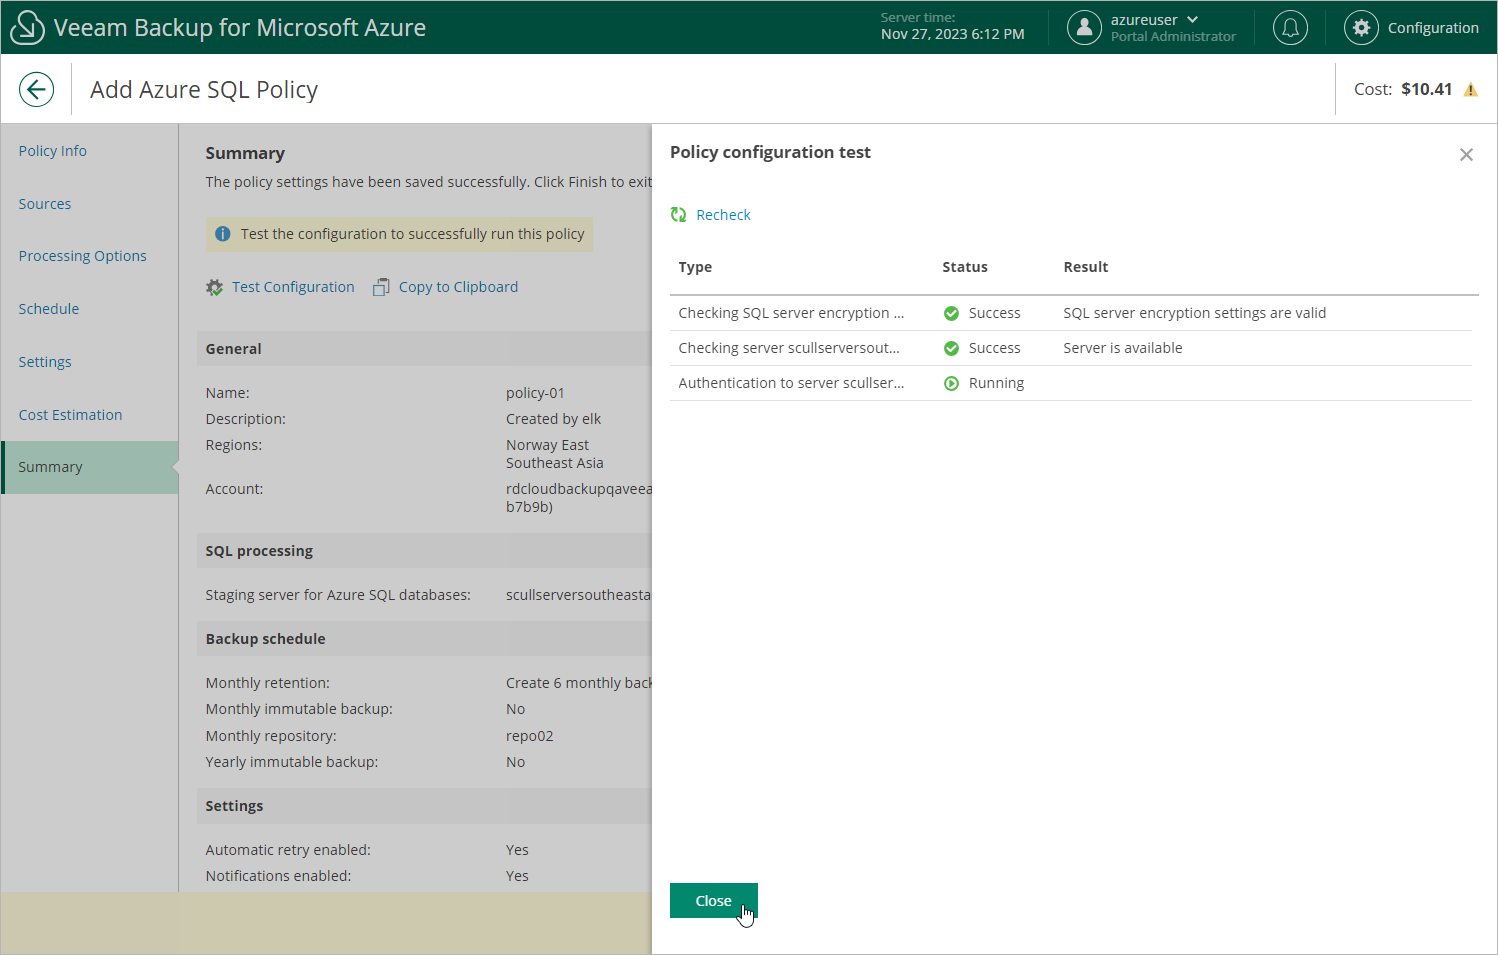This screenshot has width=1498, height=955.
Task: Click the 'SQL processing' section header
Action: [x=259, y=551]
